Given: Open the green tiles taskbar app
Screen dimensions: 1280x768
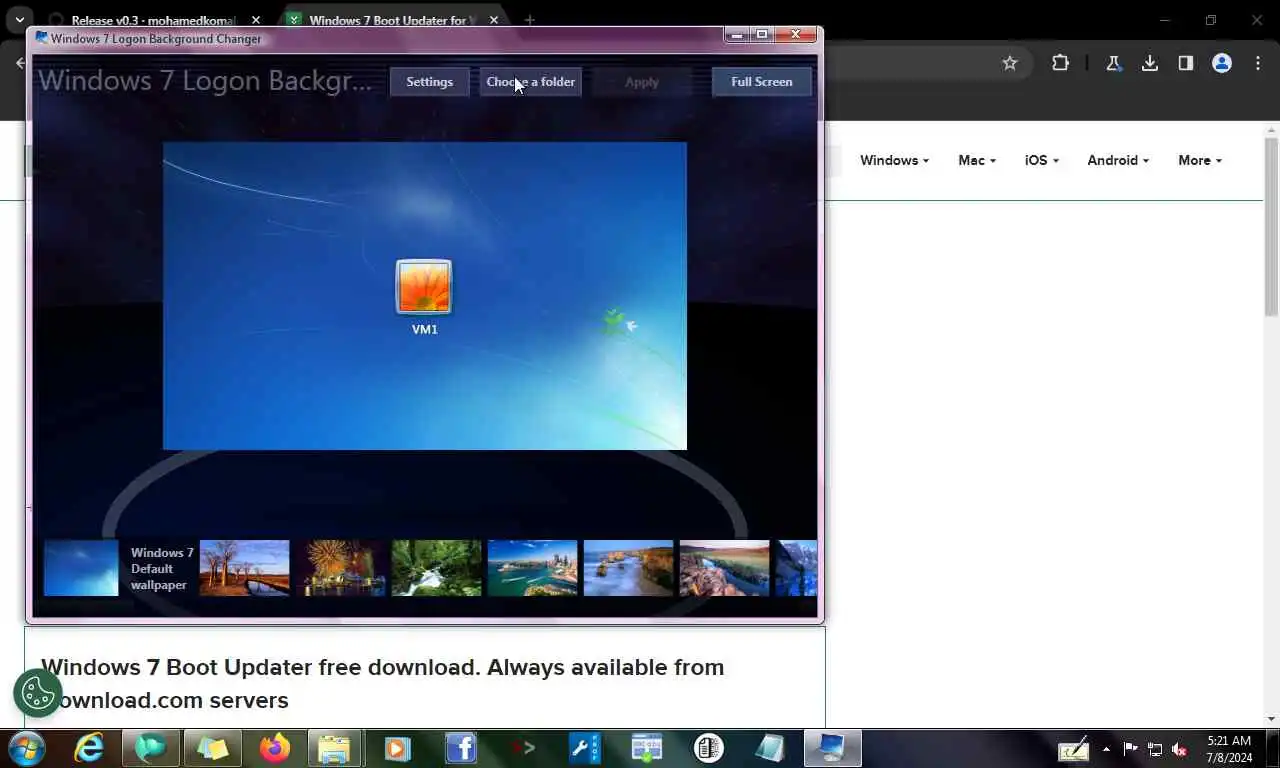Looking at the screenshot, I should 212,748.
